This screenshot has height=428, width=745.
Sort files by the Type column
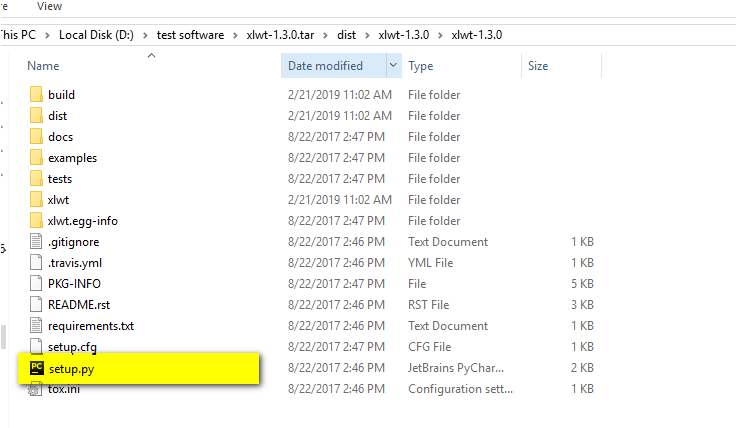click(420, 66)
